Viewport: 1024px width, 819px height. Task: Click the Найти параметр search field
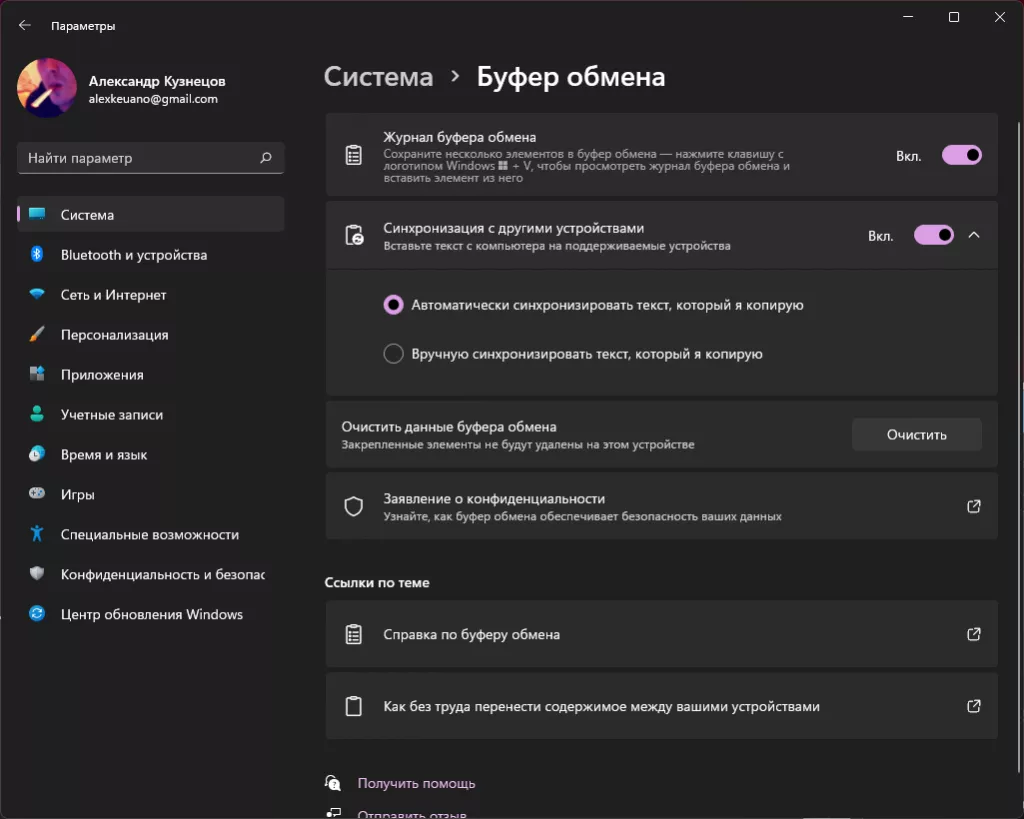click(140, 158)
